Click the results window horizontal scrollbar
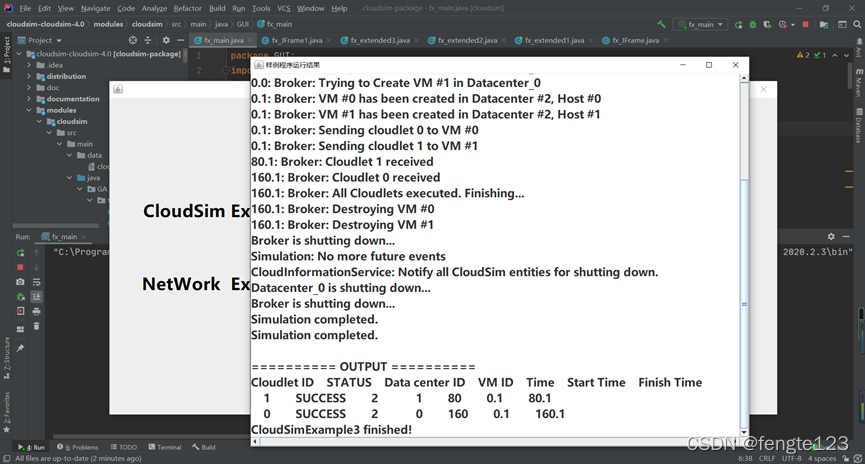This screenshot has width=865, height=464. tap(495, 441)
